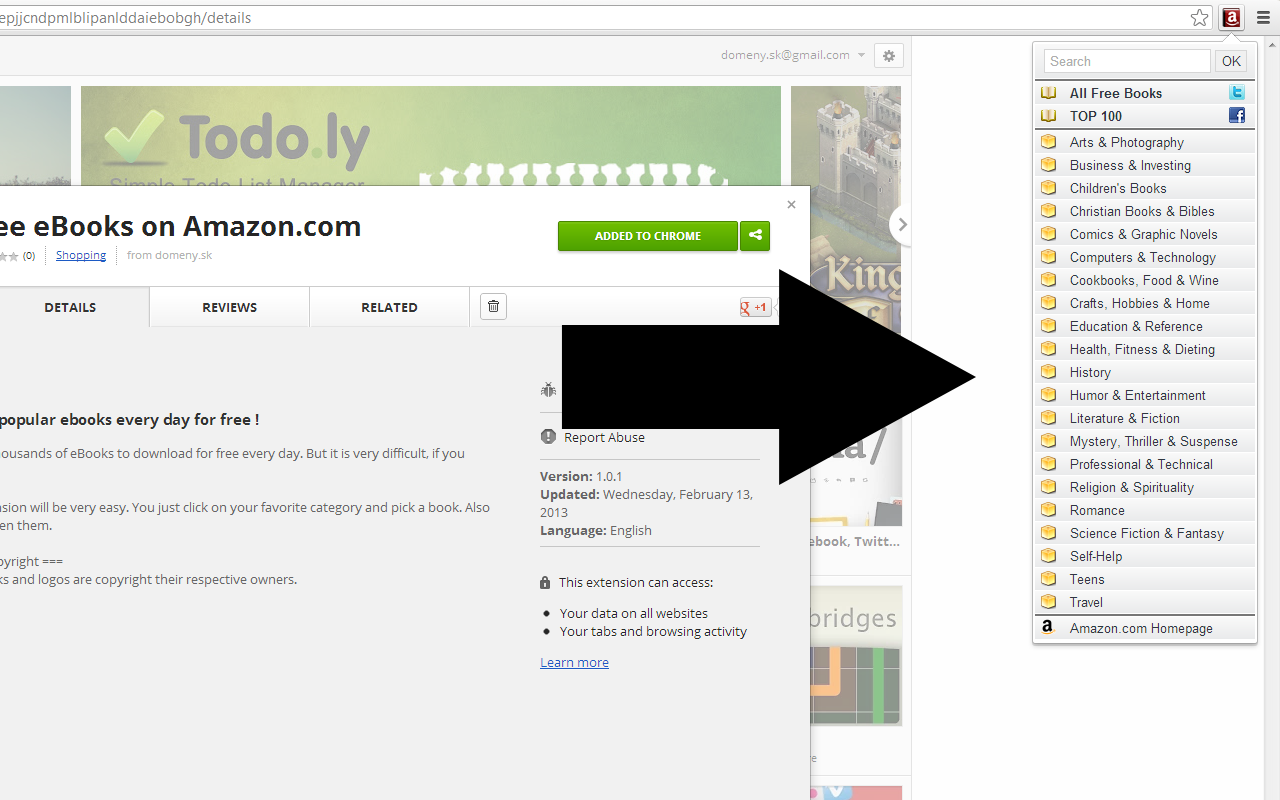Select Humor & Entertainment category
Viewport: 1280px width, 800px height.
[1145, 395]
